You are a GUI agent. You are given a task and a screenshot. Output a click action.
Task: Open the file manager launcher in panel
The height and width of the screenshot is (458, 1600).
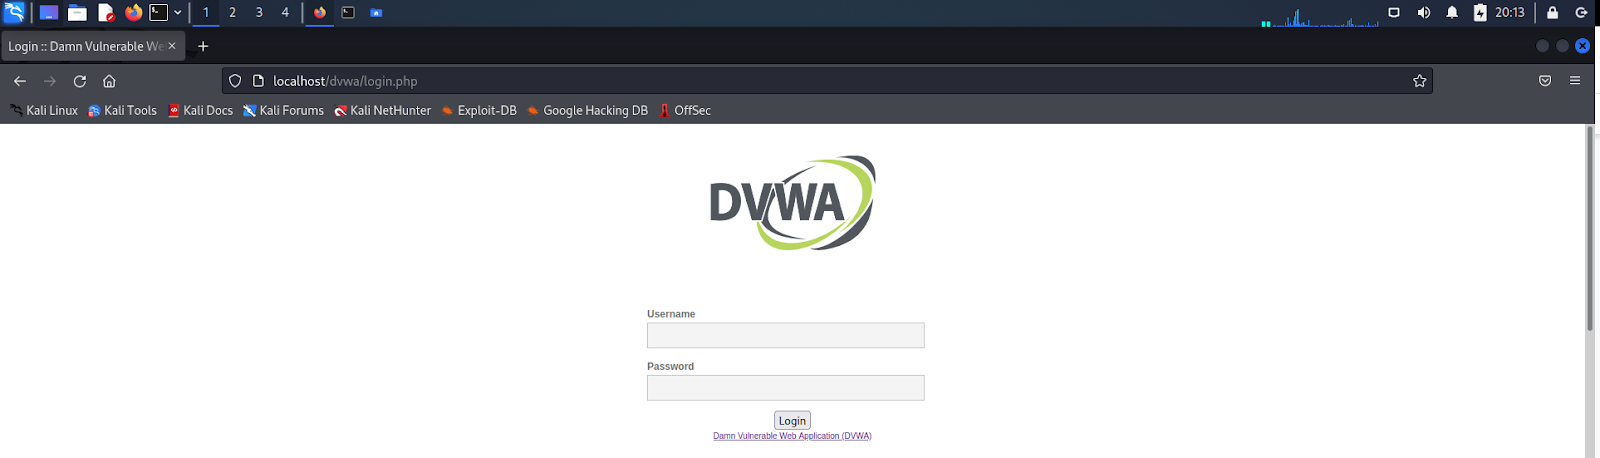coord(77,13)
